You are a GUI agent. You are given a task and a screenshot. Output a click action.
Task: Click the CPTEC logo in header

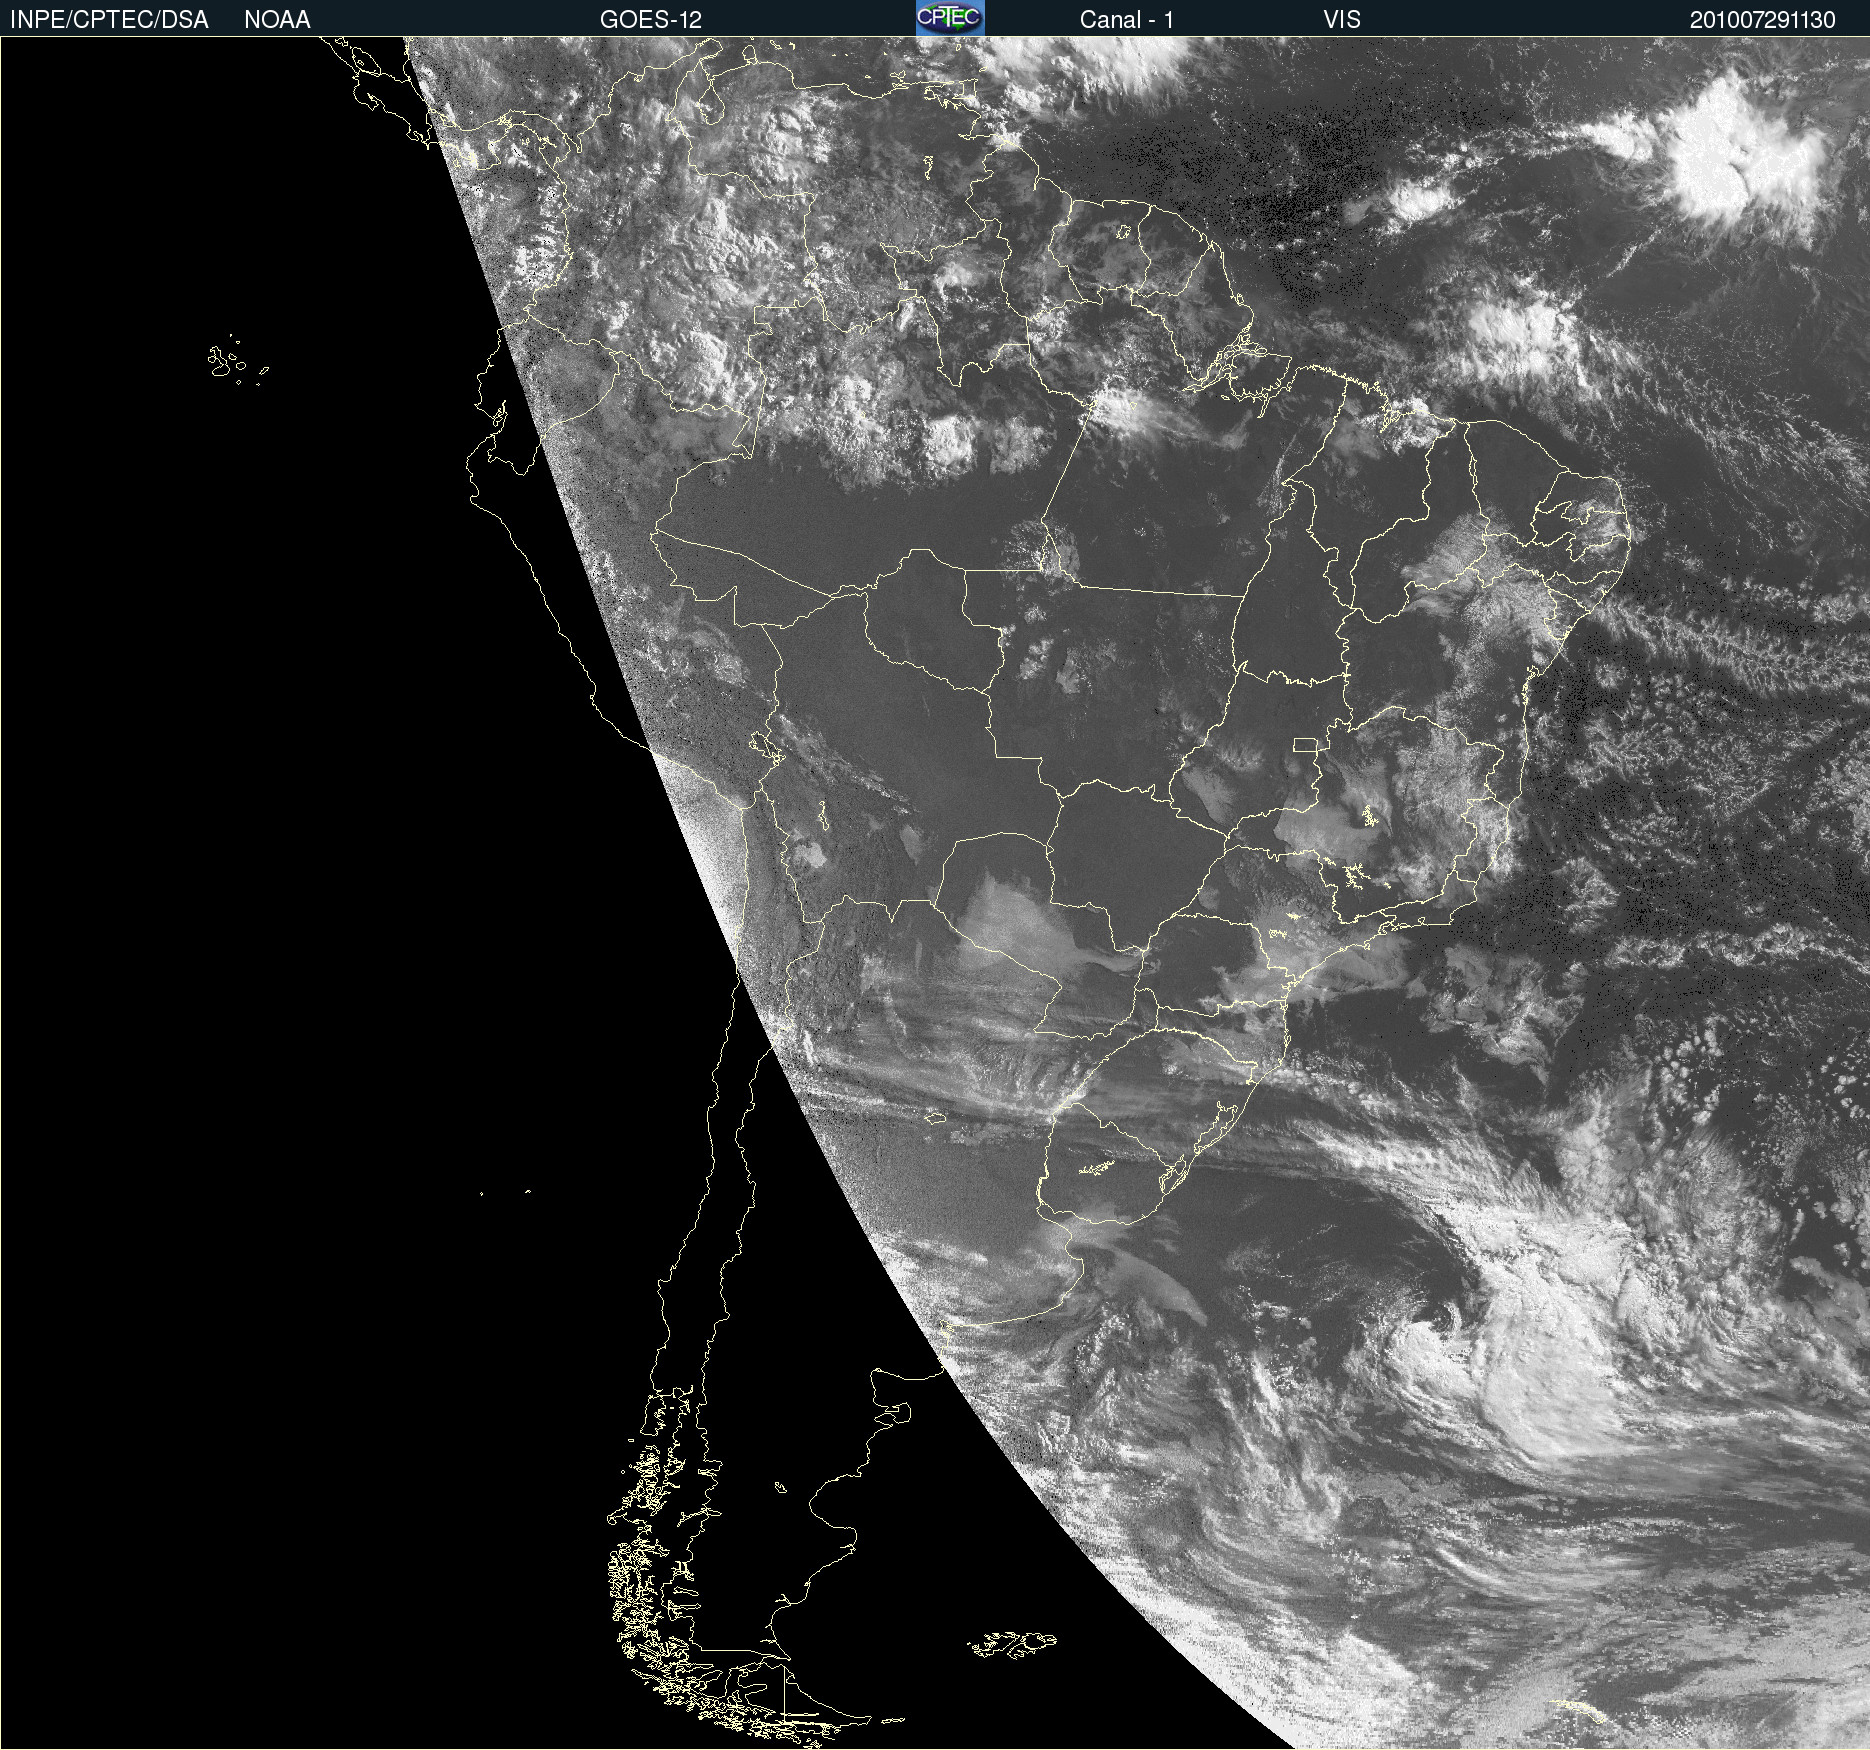(950, 18)
